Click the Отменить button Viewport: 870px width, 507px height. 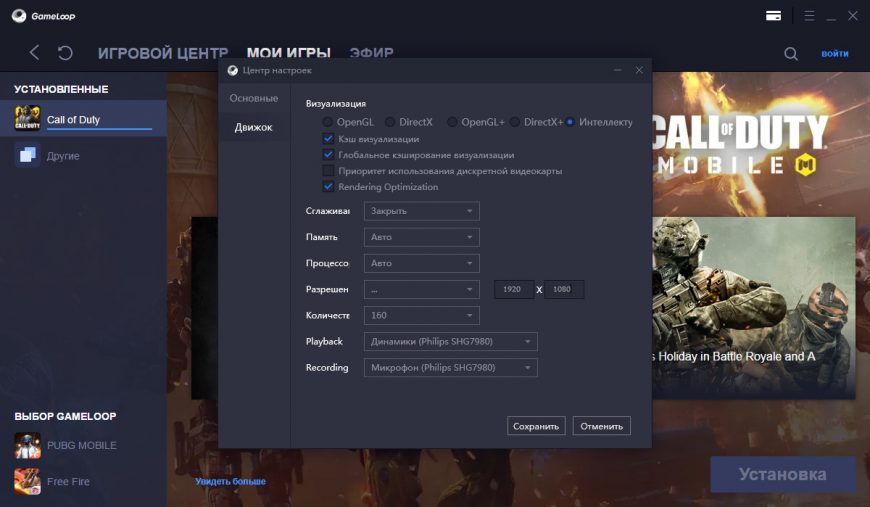[x=601, y=426]
